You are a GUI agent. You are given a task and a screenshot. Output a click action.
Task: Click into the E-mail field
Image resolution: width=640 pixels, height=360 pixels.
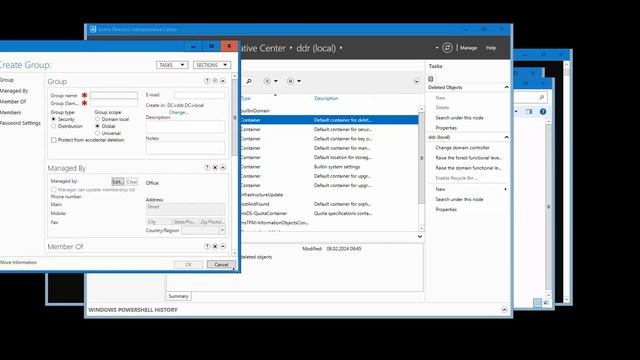[199, 95]
